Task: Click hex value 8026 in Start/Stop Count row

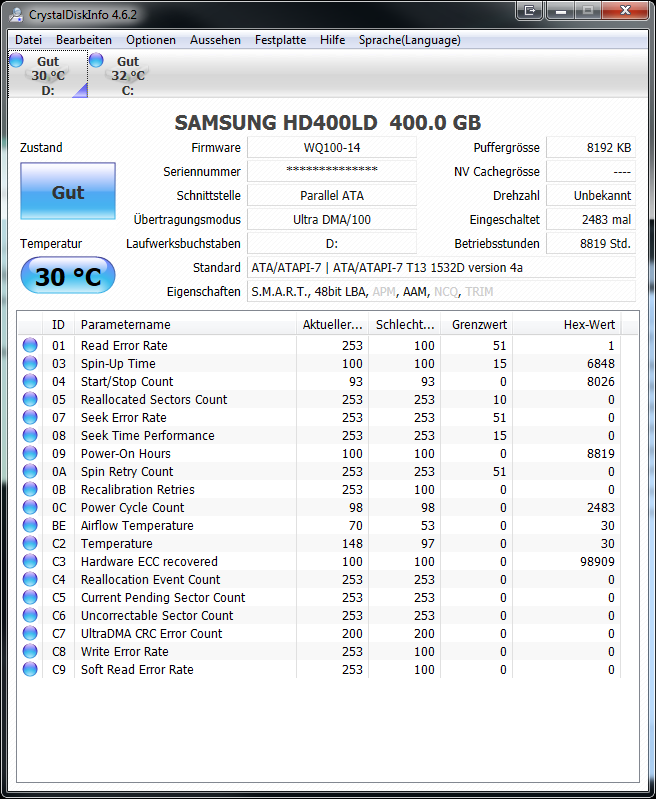Action: (600, 382)
